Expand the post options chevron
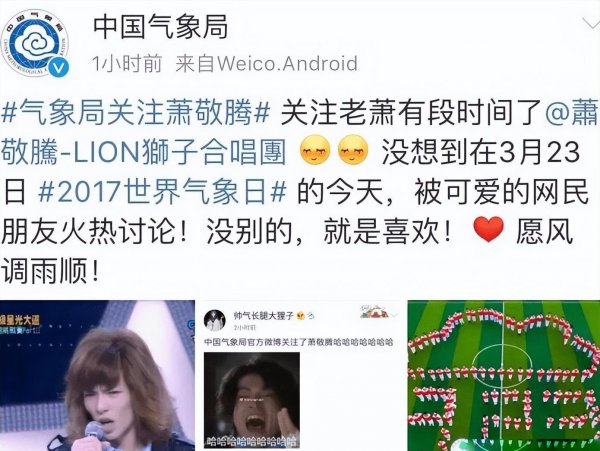 tap(592, 24)
